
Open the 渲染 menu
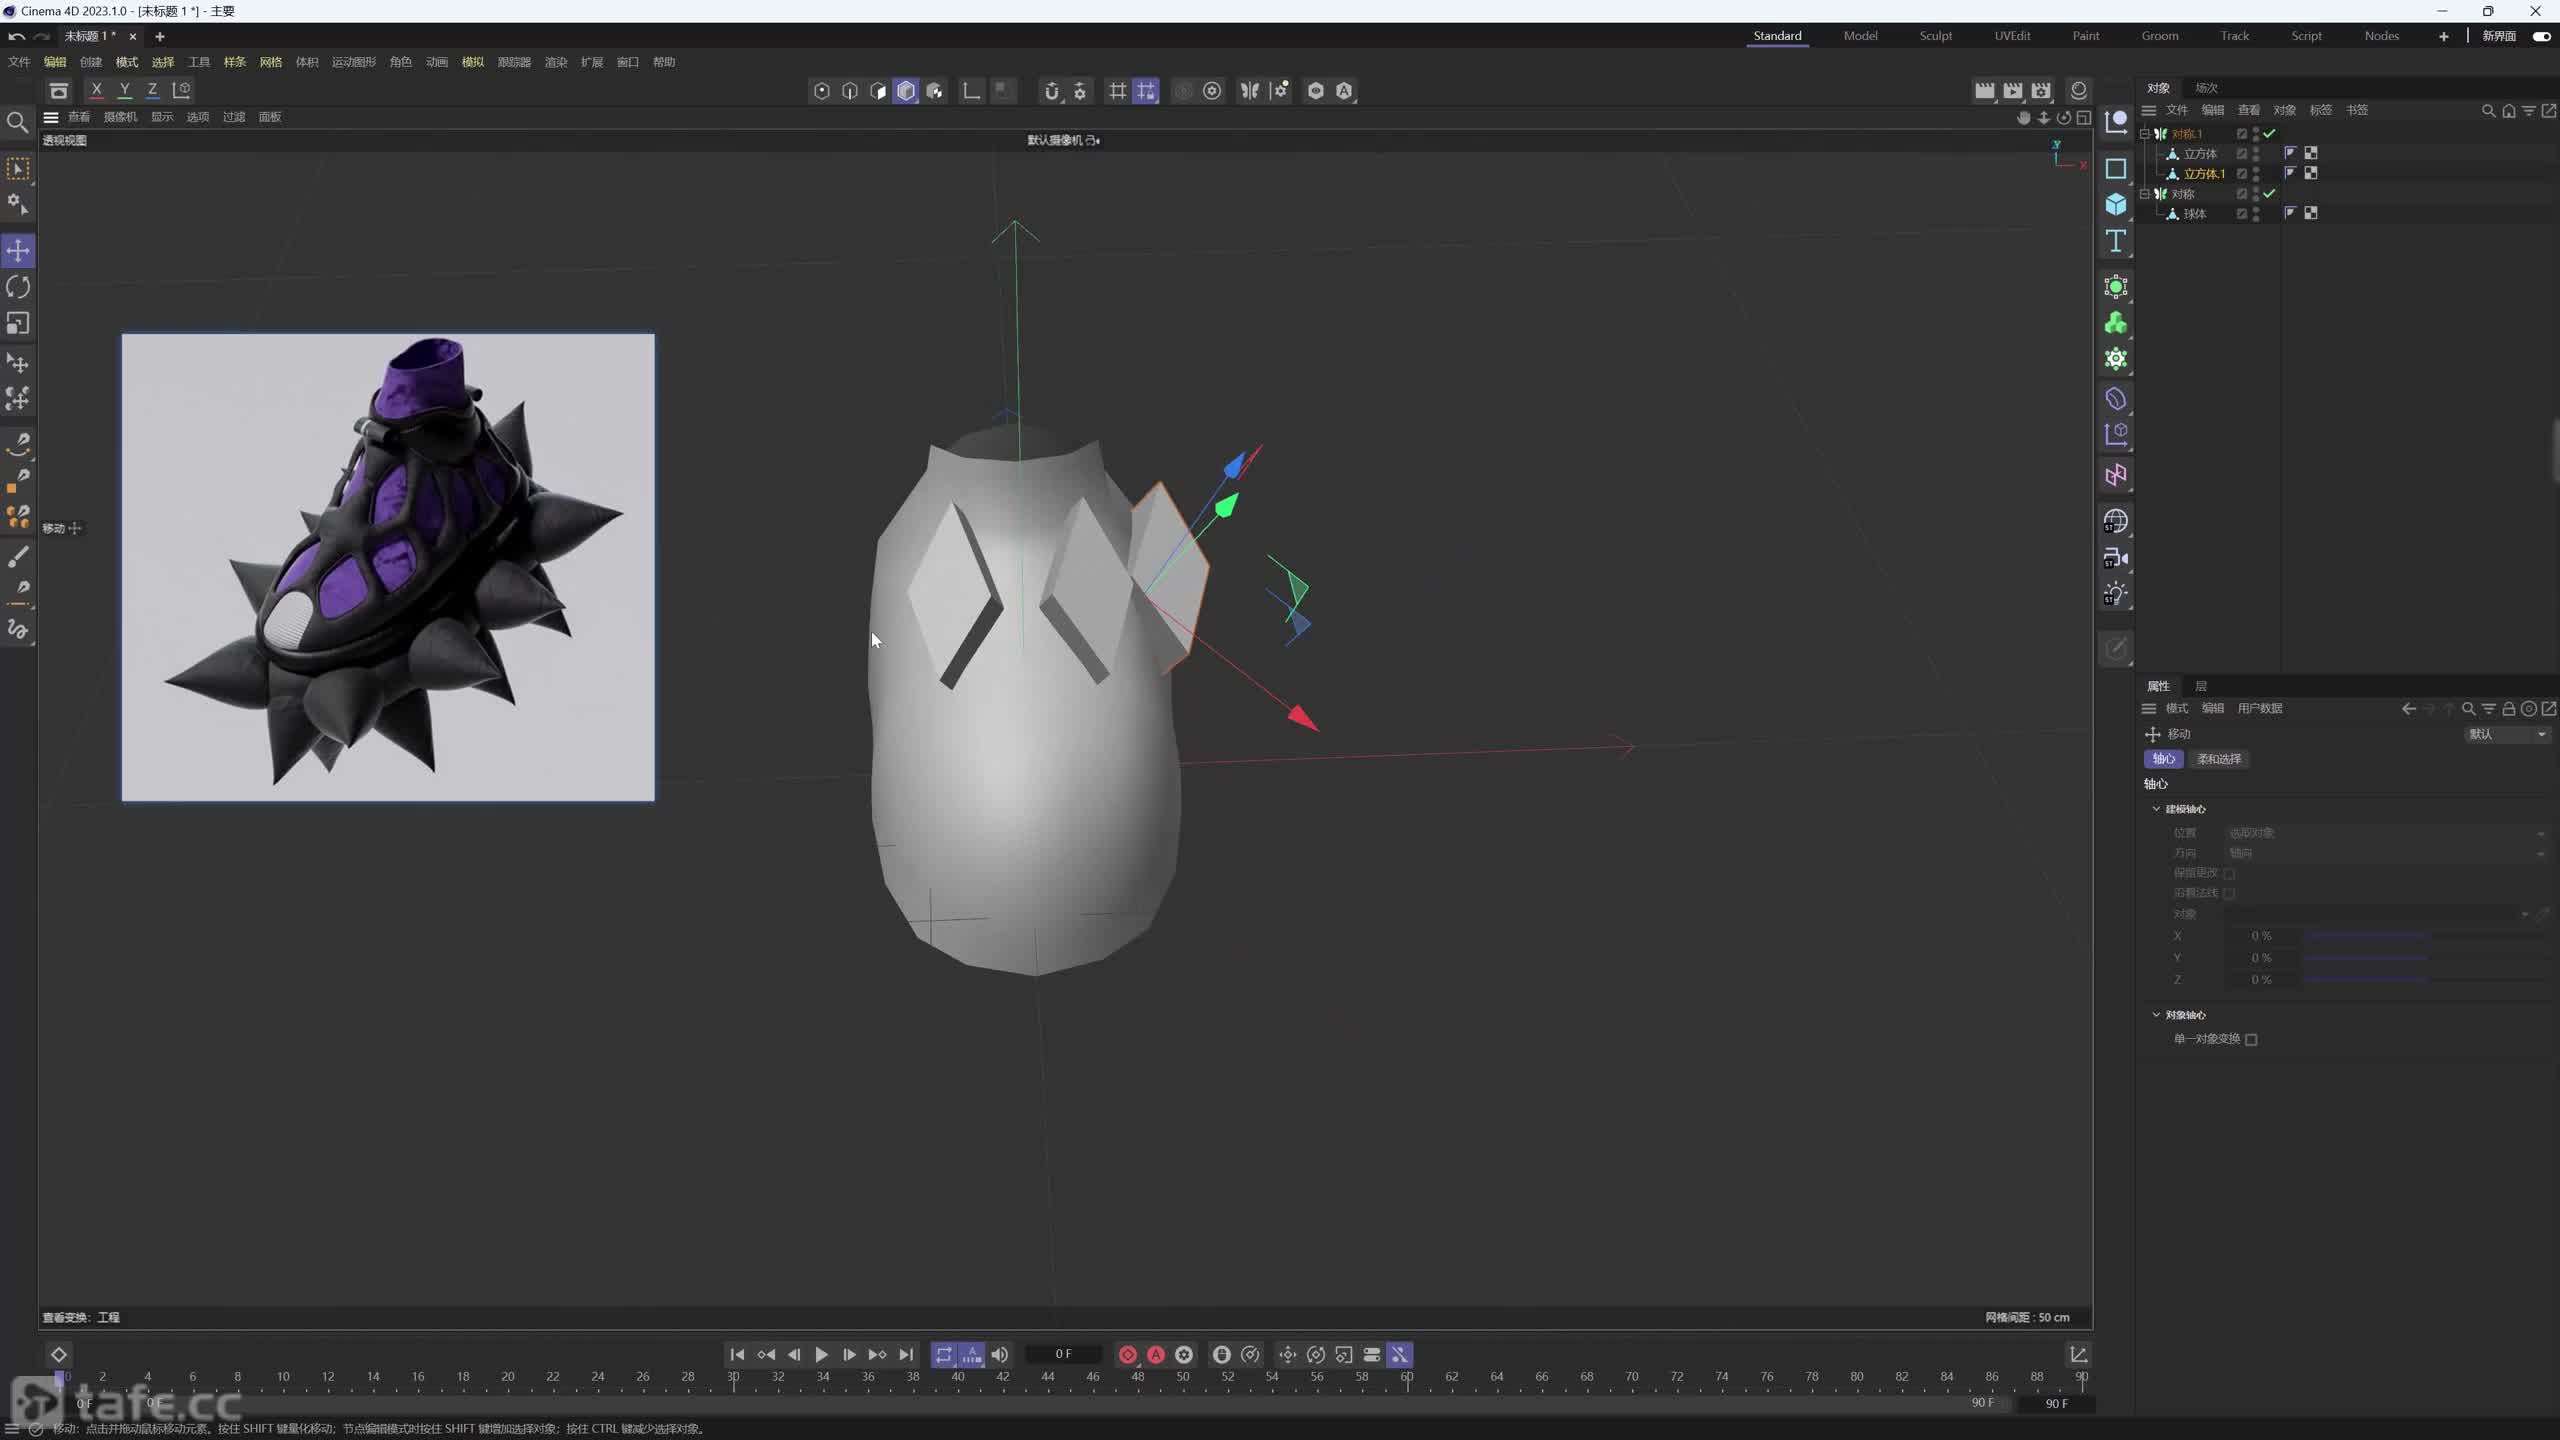click(x=556, y=62)
